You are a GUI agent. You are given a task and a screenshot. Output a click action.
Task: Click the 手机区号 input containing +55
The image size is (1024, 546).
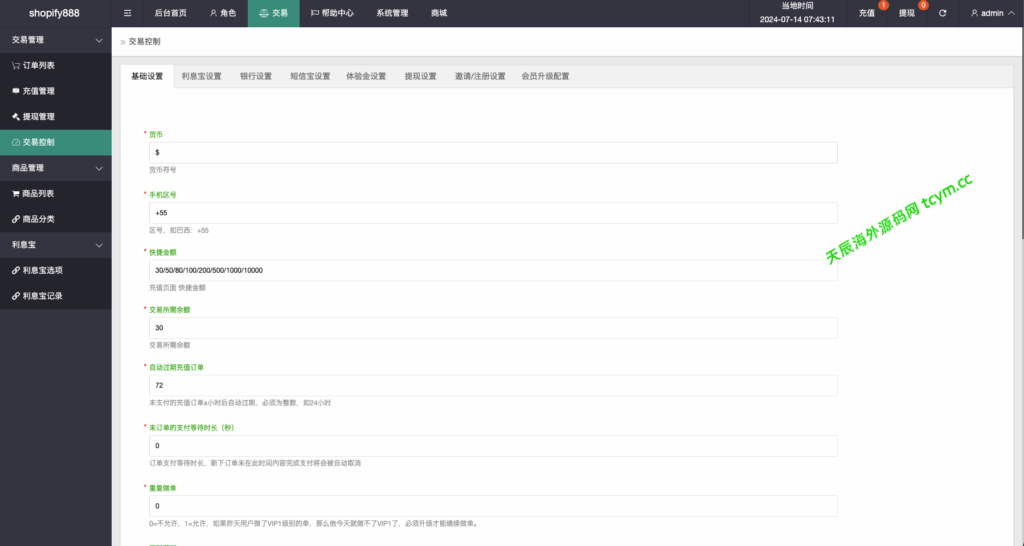pyautogui.click(x=493, y=213)
